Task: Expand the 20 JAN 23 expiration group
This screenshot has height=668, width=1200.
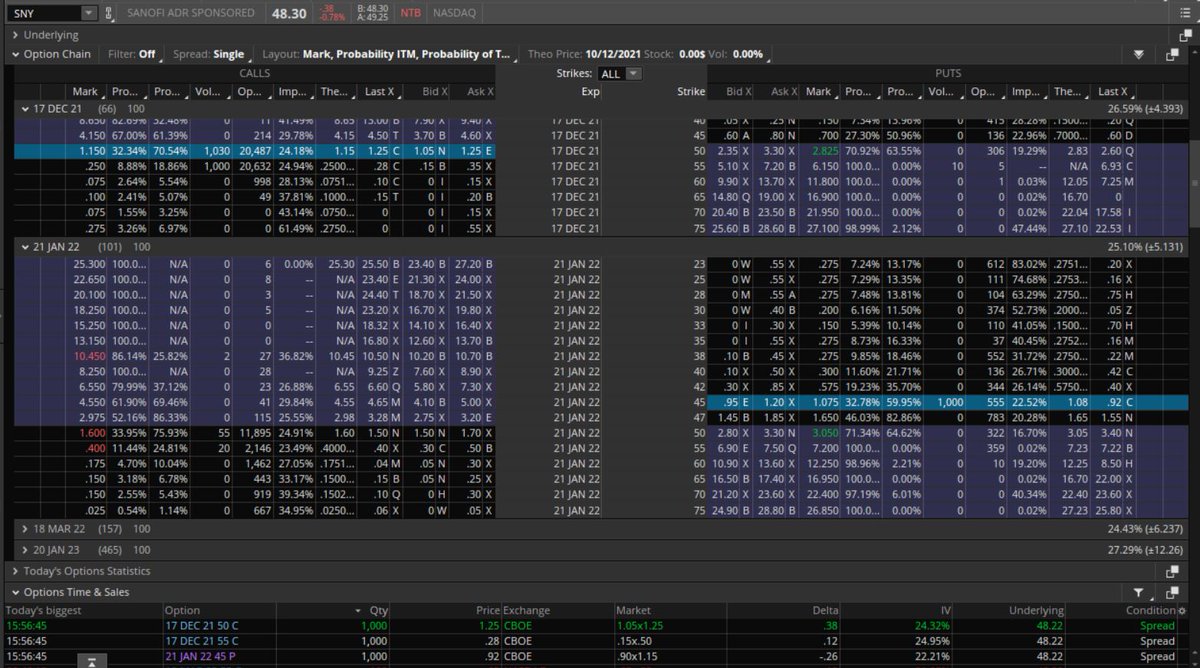Action: click(x=25, y=550)
